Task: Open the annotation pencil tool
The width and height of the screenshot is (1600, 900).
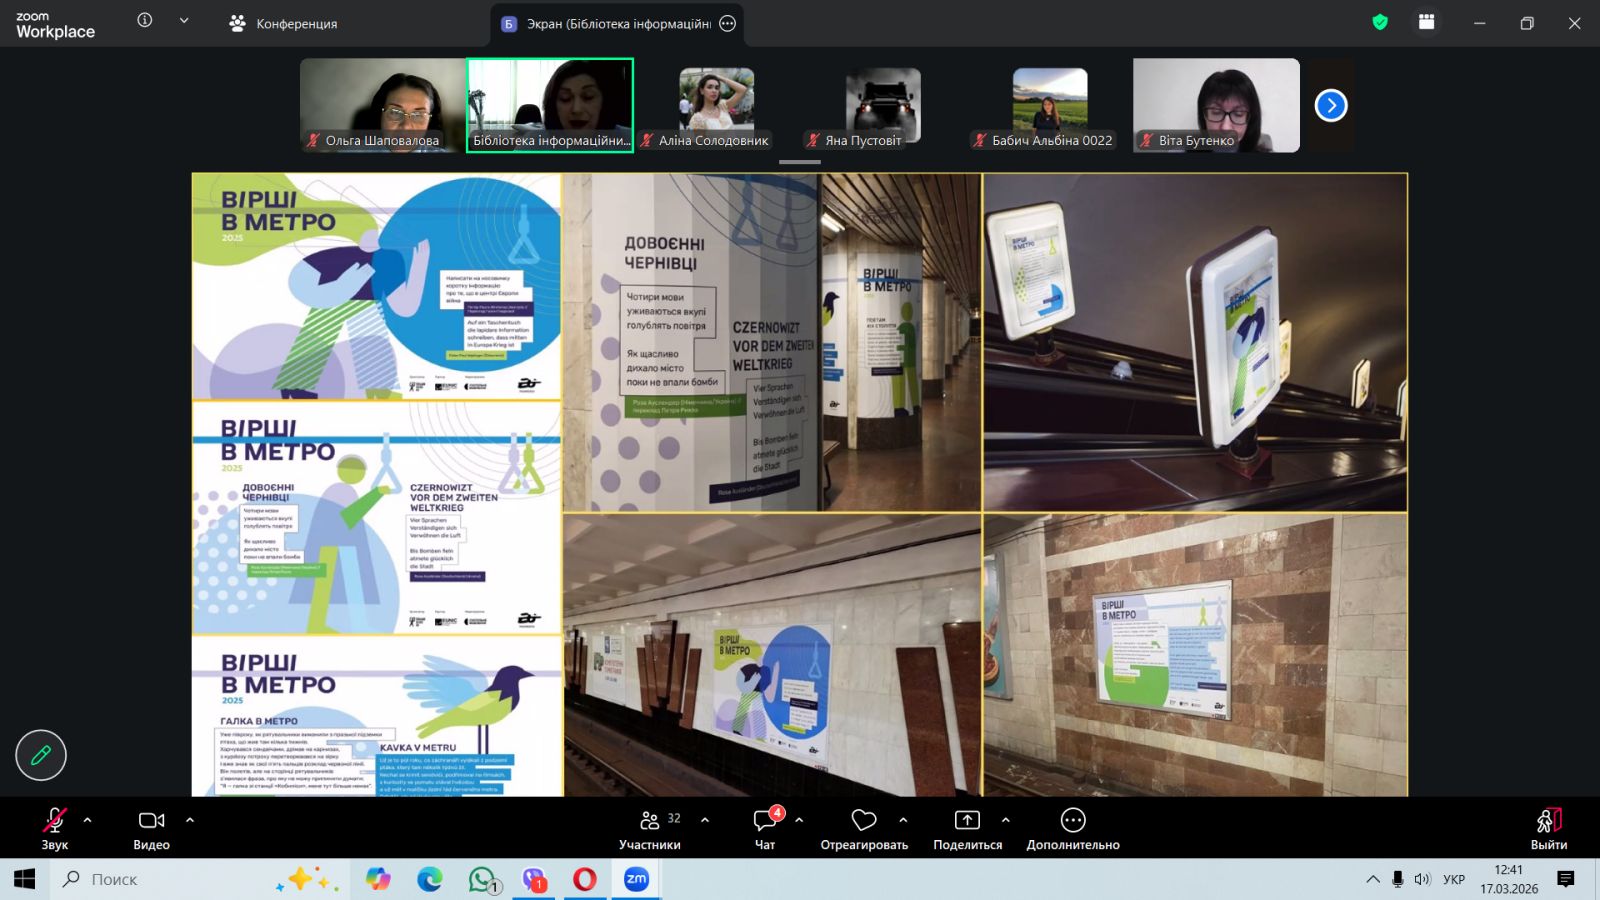Action: click(x=41, y=755)
